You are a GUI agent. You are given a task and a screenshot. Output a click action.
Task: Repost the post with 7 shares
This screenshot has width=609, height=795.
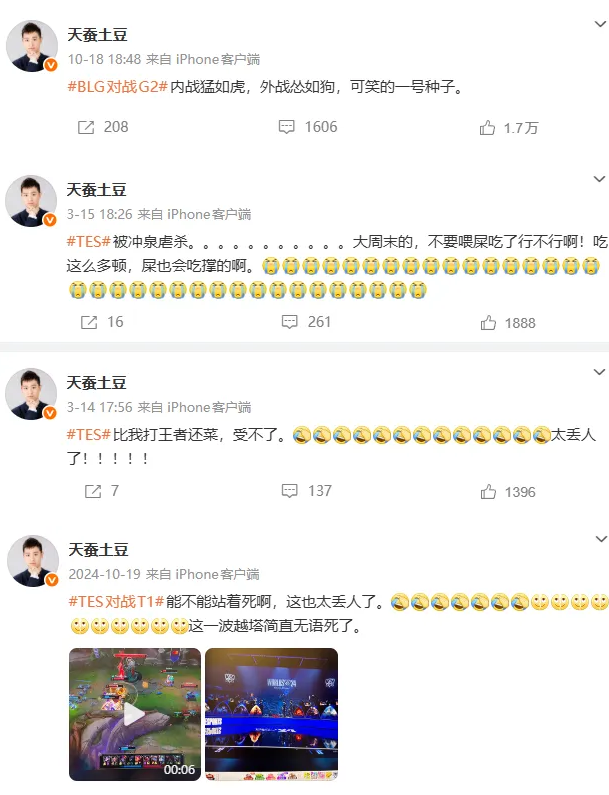point(93,491)
